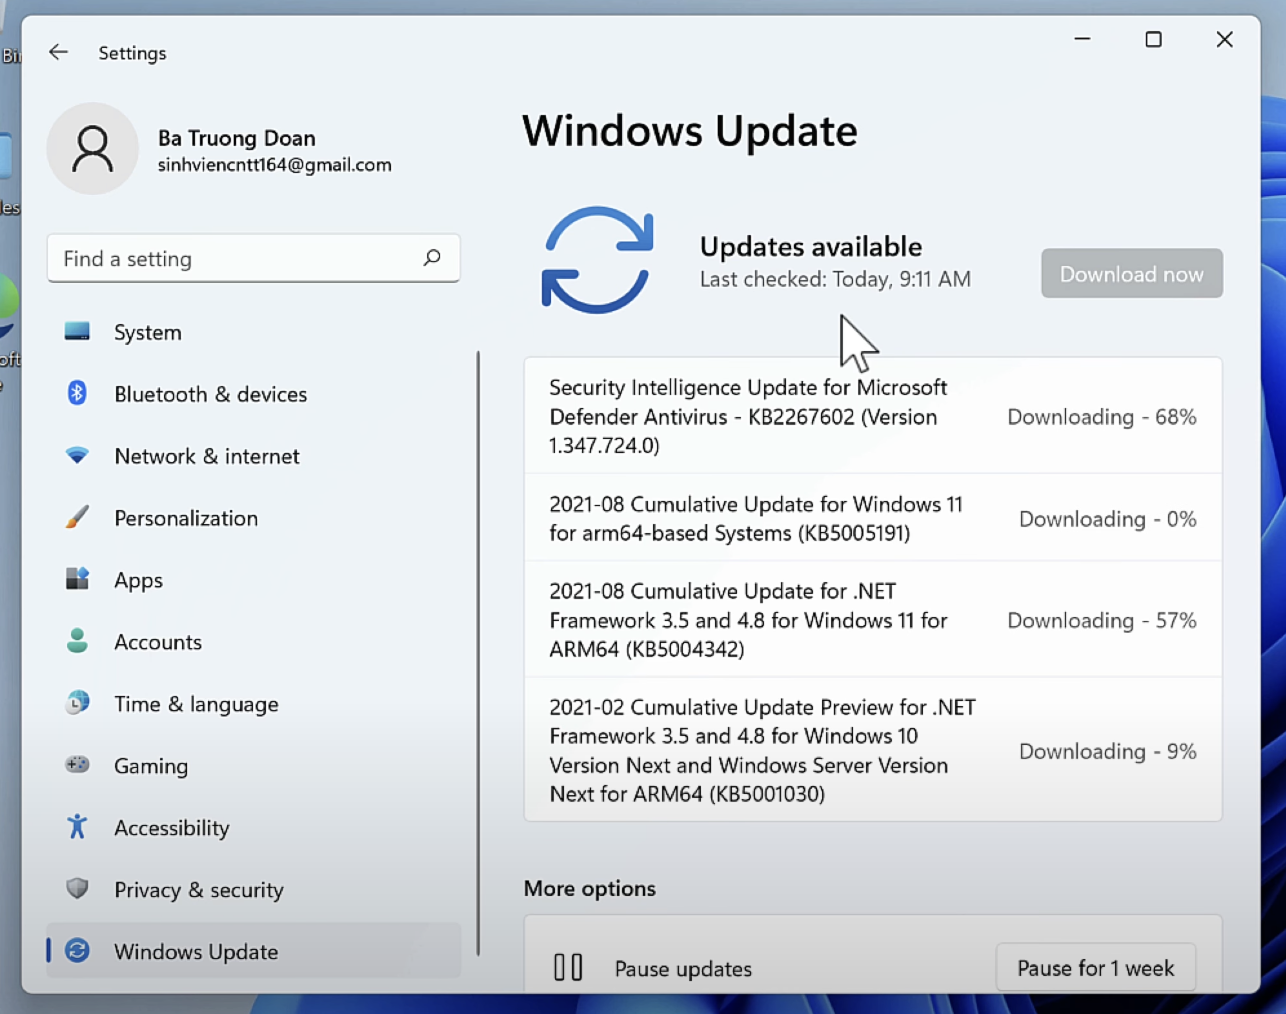Minimize the Settings window
The height and width of the screenshot is (1014, 1286).
(x=1082, y=39)
